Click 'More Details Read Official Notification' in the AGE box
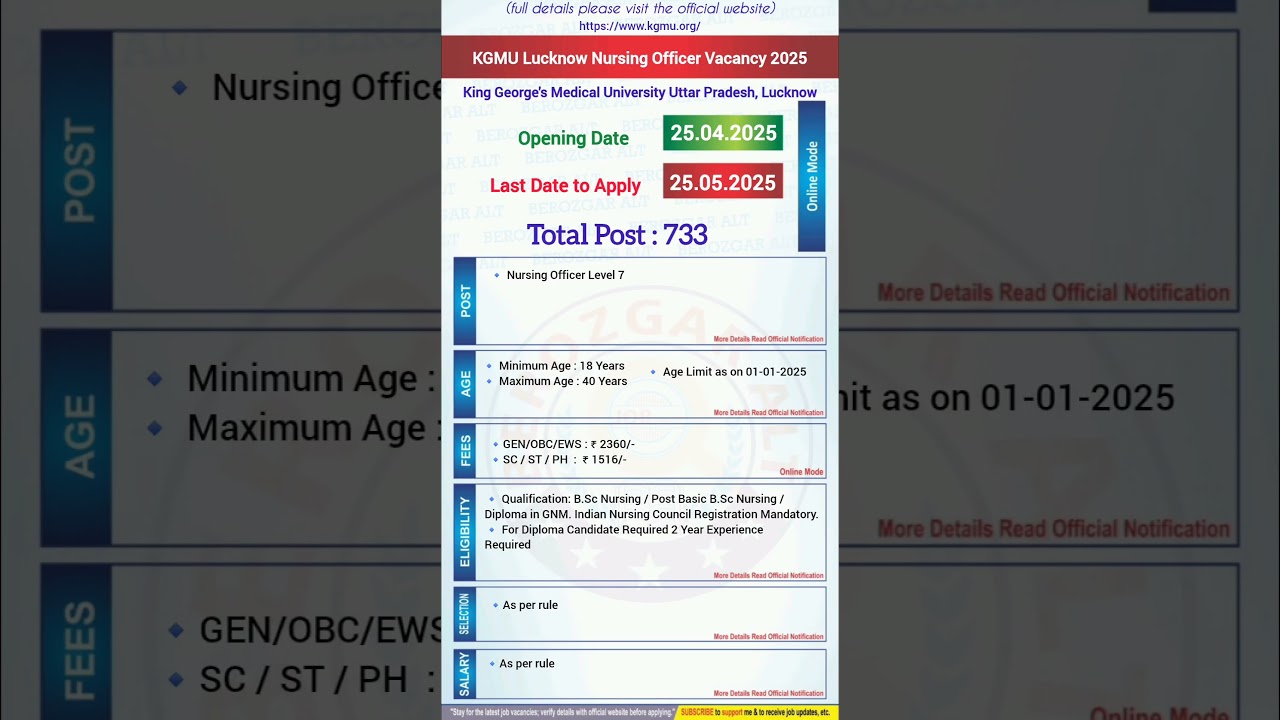This screenshot has width=1280, height=720. (x=768, y=412)
